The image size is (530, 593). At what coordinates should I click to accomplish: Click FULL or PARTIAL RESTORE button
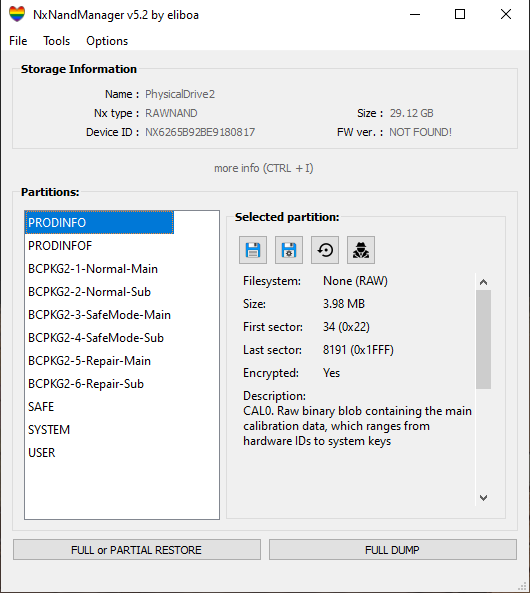(x=137, y=550)
